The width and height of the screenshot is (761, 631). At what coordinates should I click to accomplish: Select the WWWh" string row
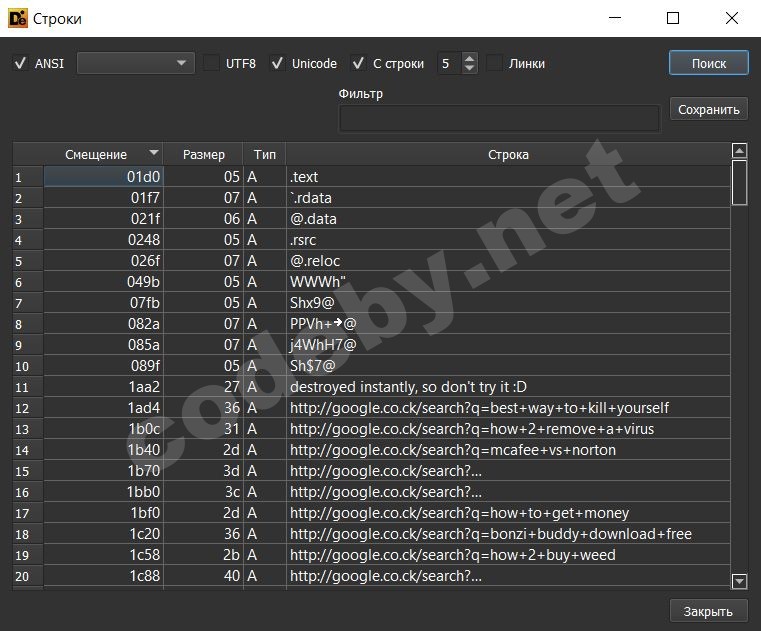point(508,282)
